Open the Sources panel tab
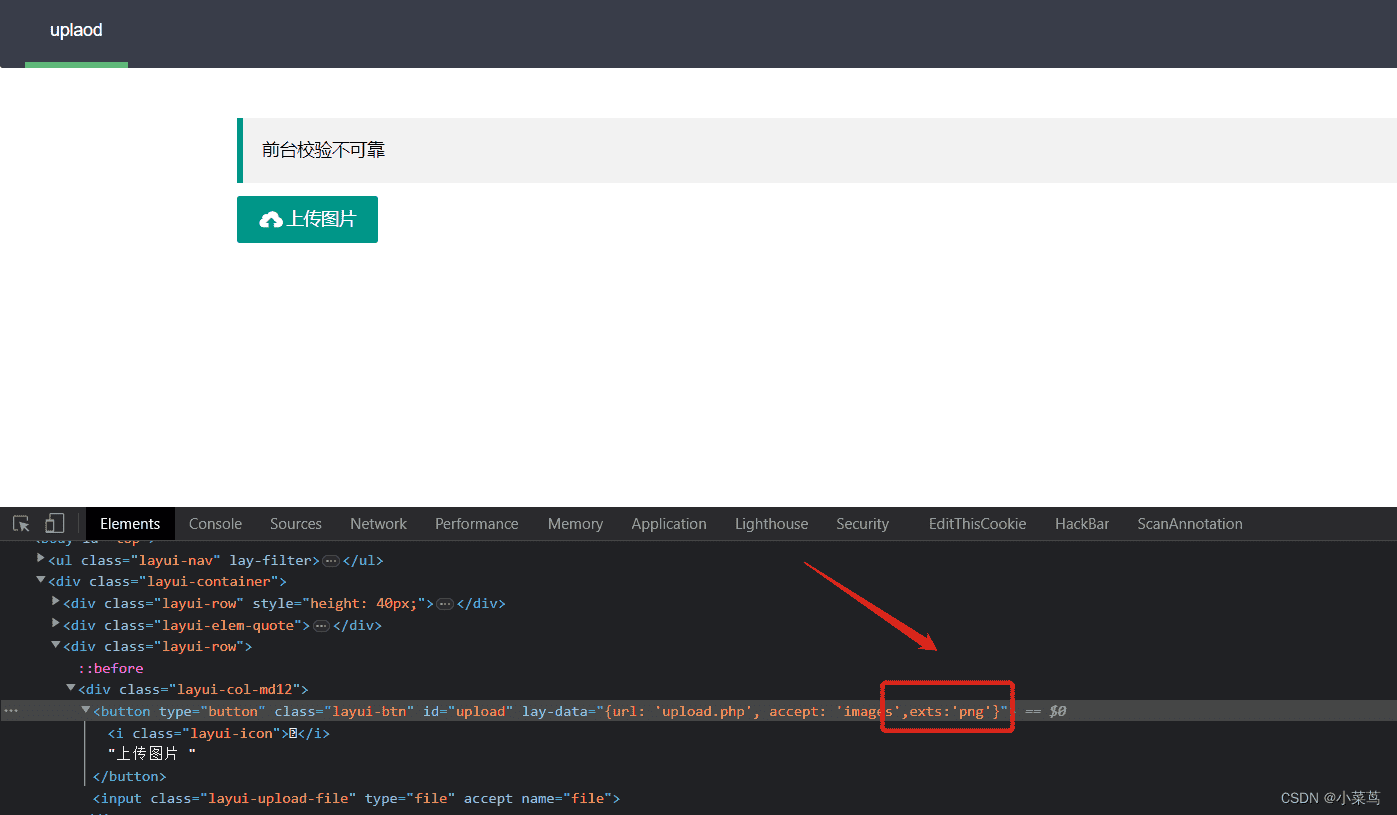The image size is (1397, 815). (295, 524)
